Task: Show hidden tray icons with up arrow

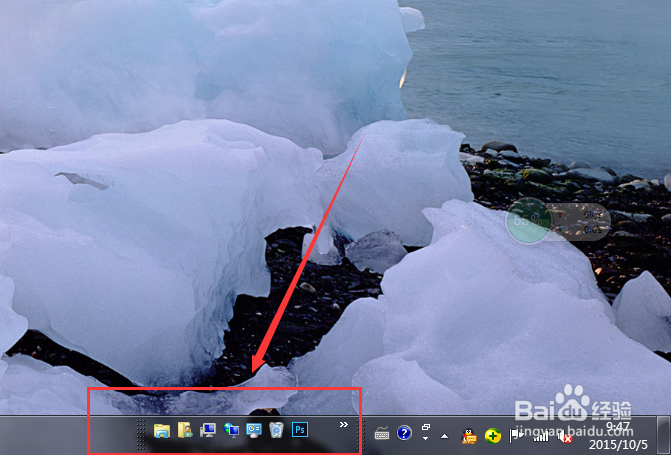Action: 445,436
